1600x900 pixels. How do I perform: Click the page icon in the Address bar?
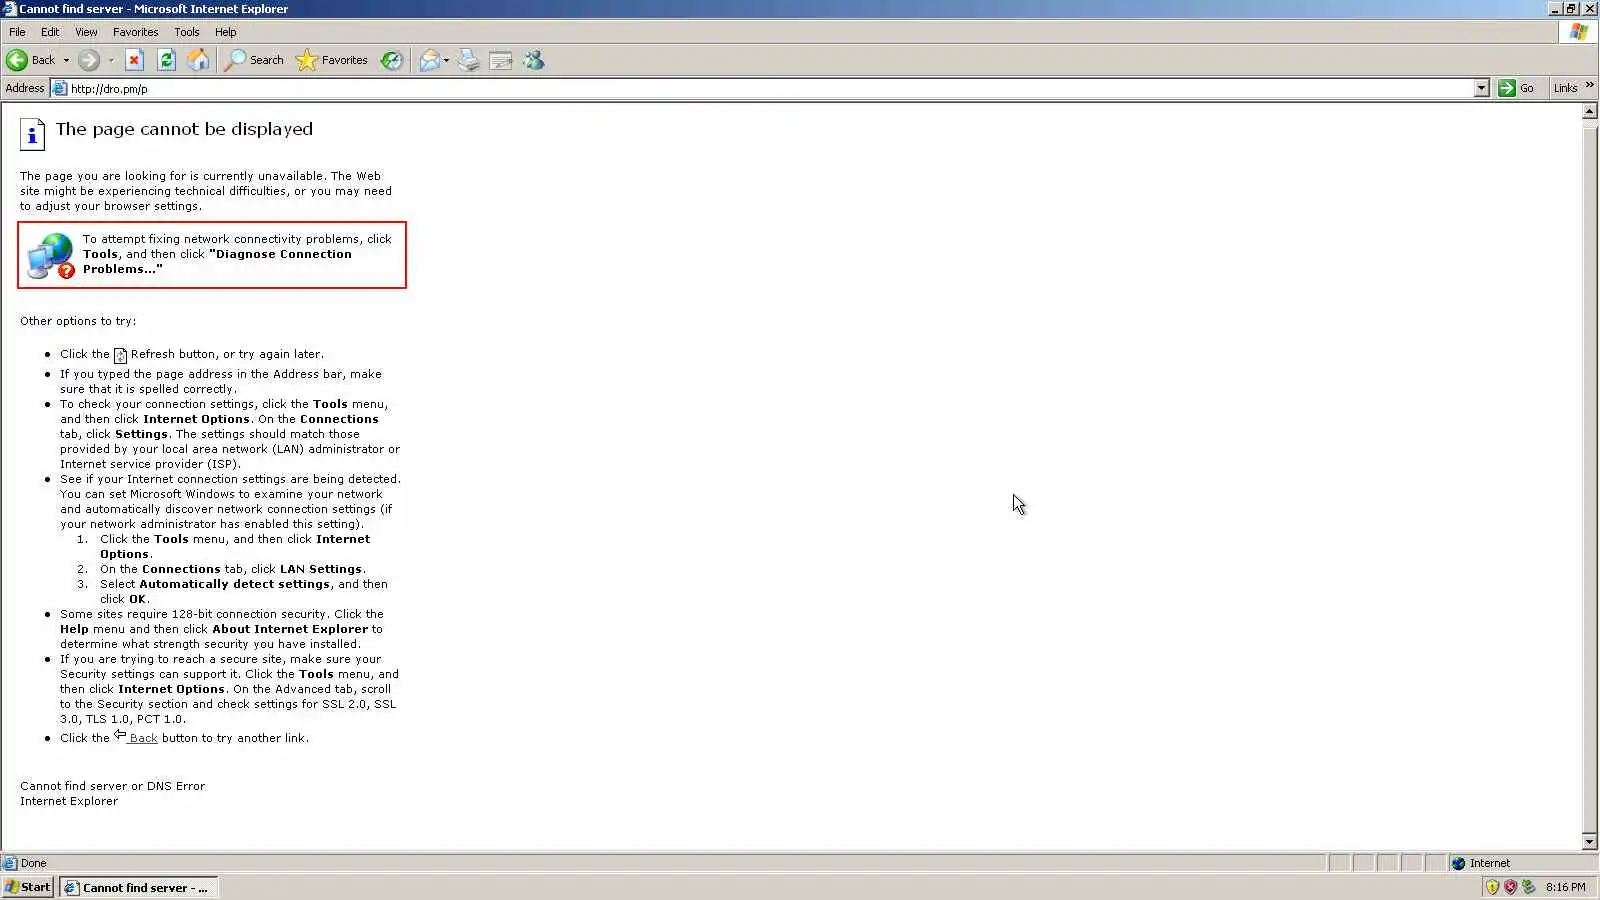click(60, 88)
